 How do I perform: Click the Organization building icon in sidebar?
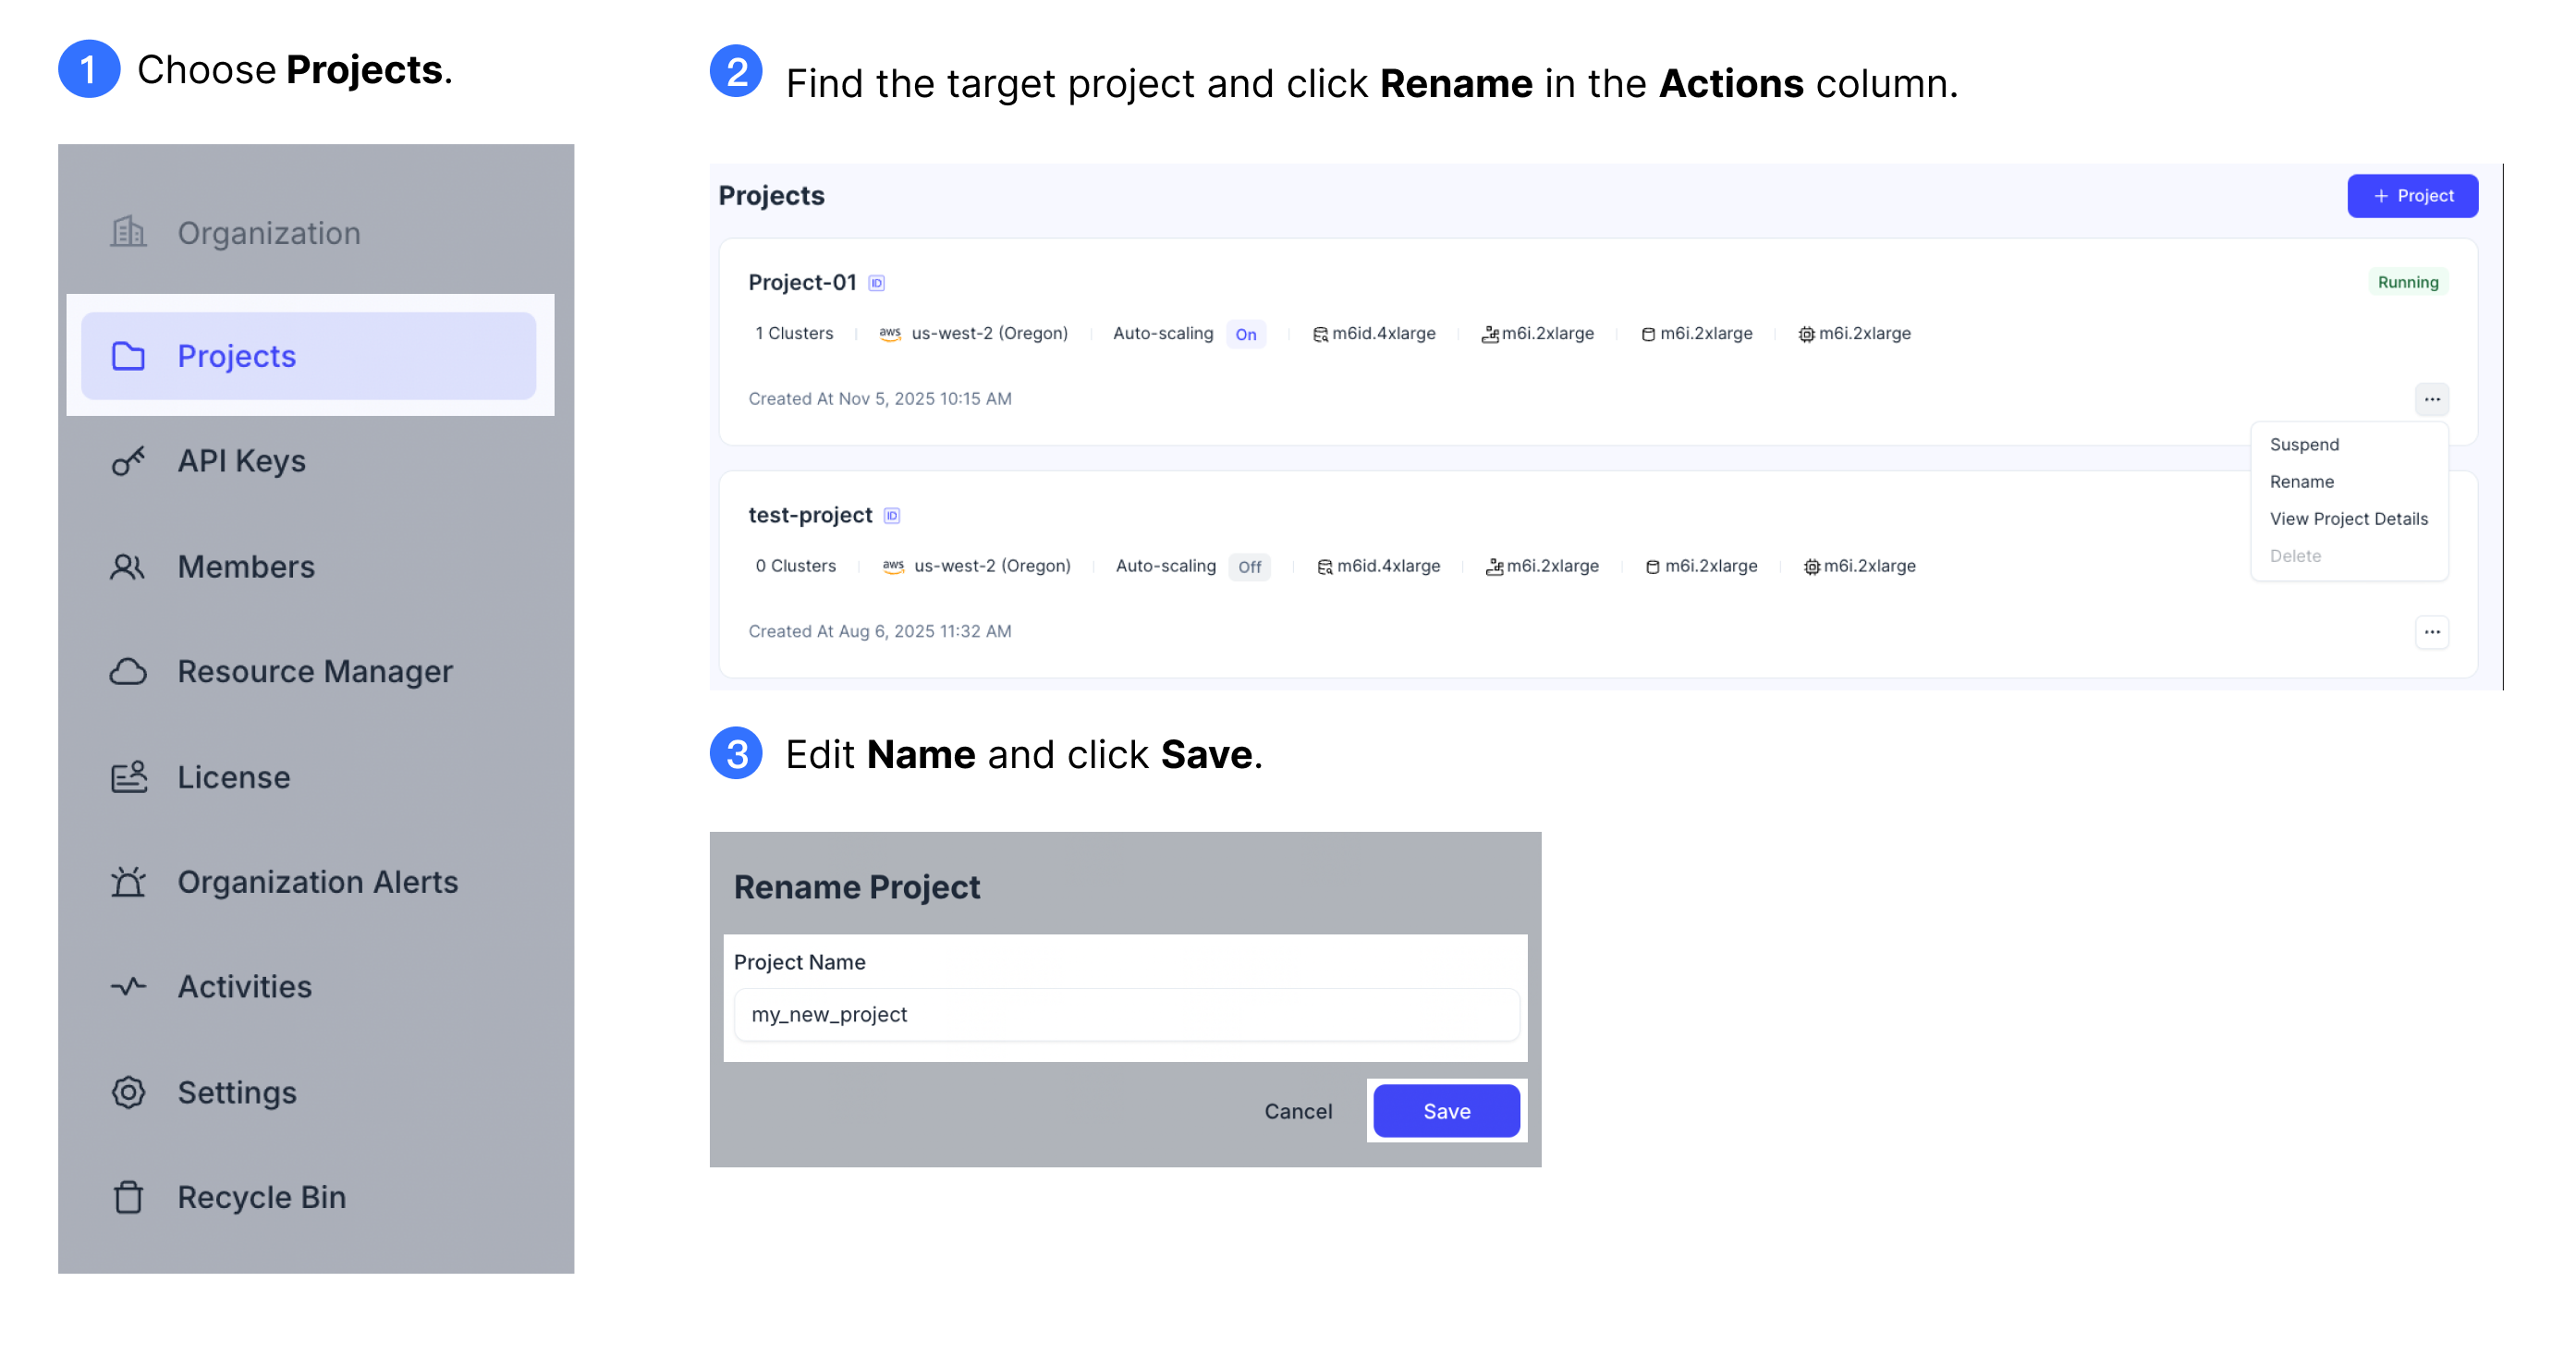128,232
